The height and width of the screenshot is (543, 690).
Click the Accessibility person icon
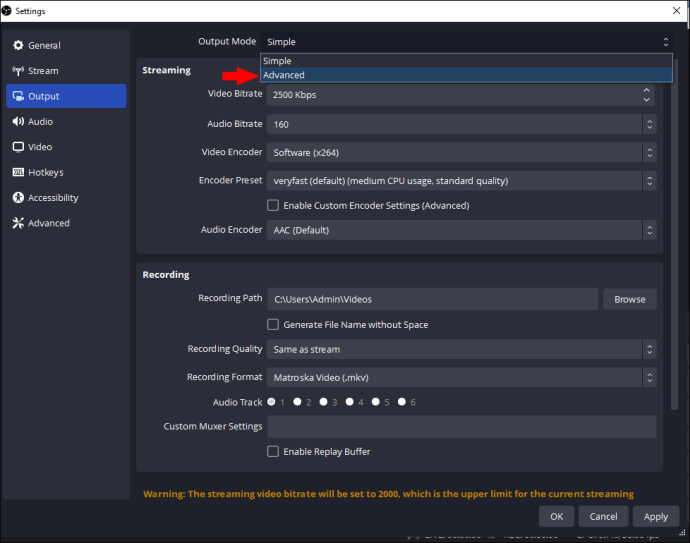click(18, 198)
